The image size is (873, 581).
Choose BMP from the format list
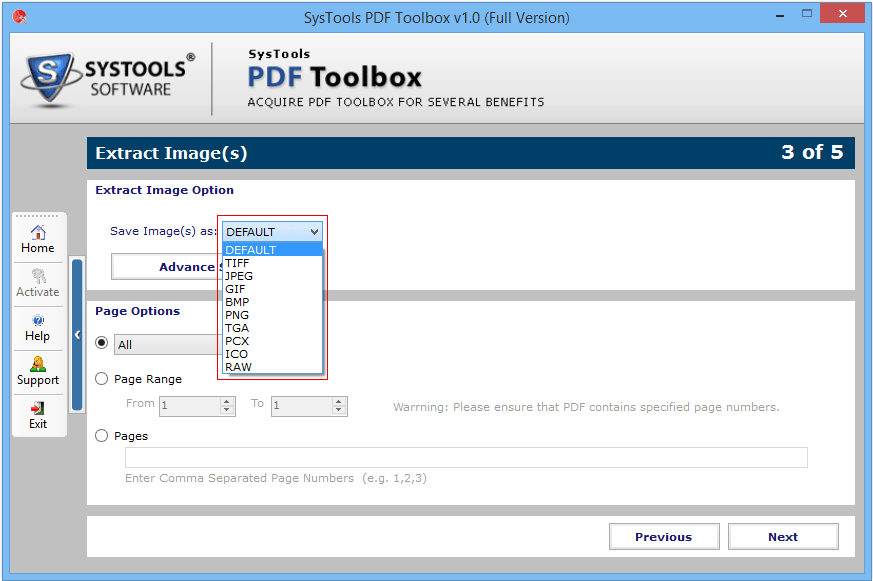point(272,302)
